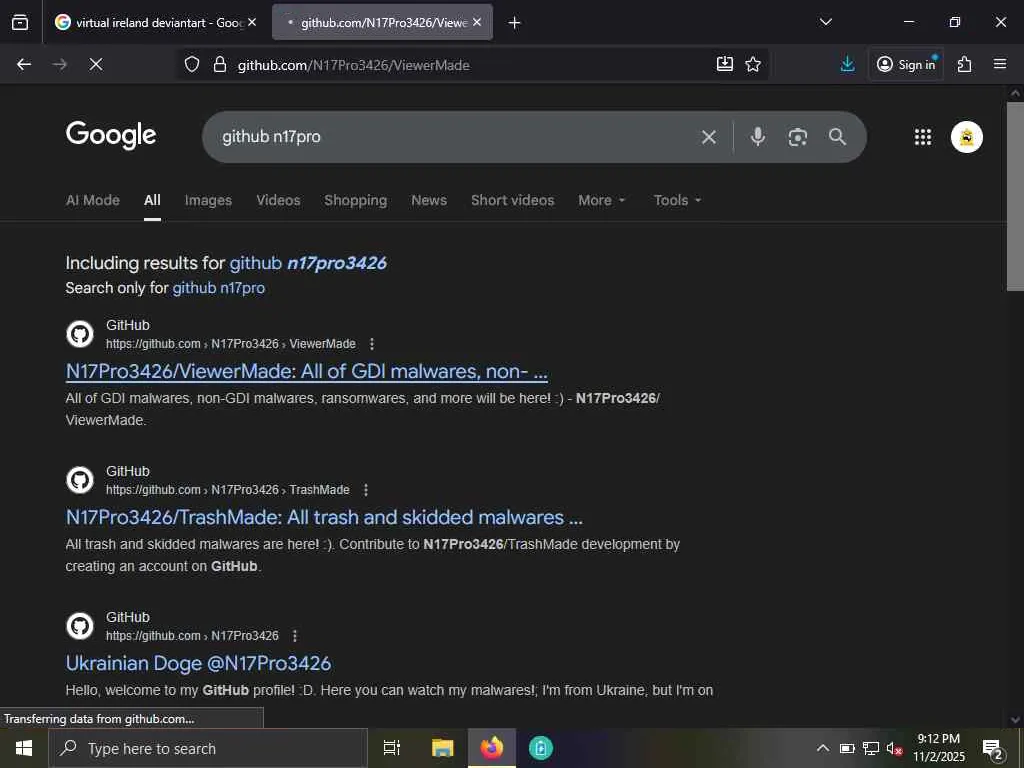
Task: Bookmark this page with the star
Action: click(753, 64)
